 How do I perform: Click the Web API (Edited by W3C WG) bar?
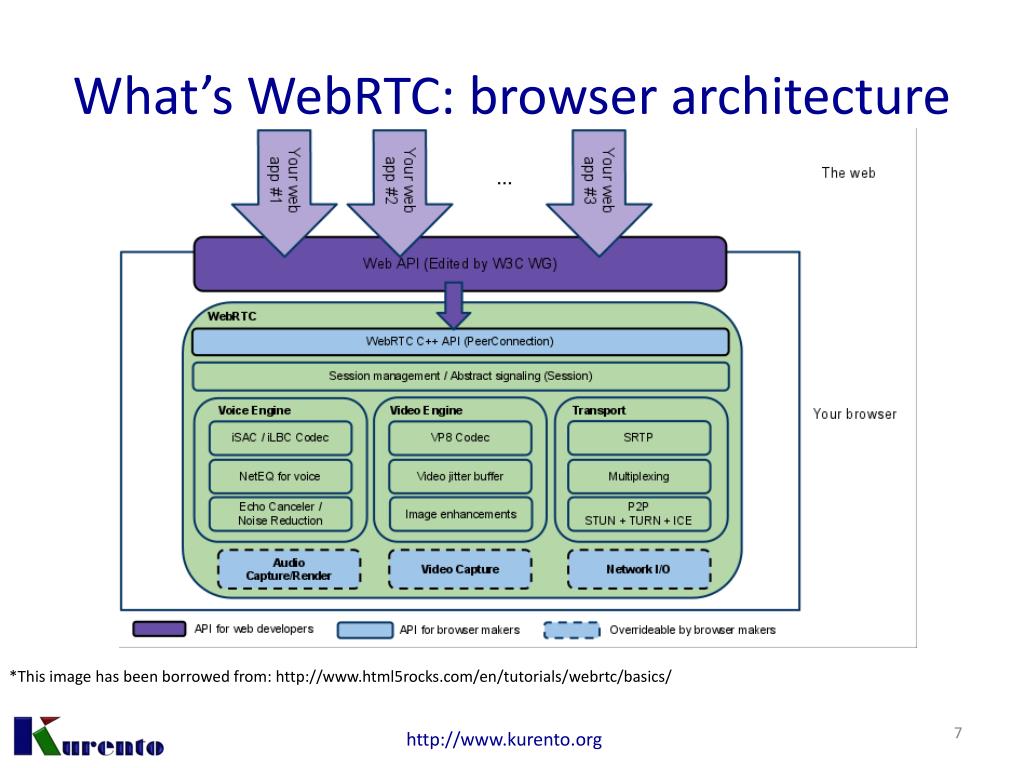click(x=460, y=264)
